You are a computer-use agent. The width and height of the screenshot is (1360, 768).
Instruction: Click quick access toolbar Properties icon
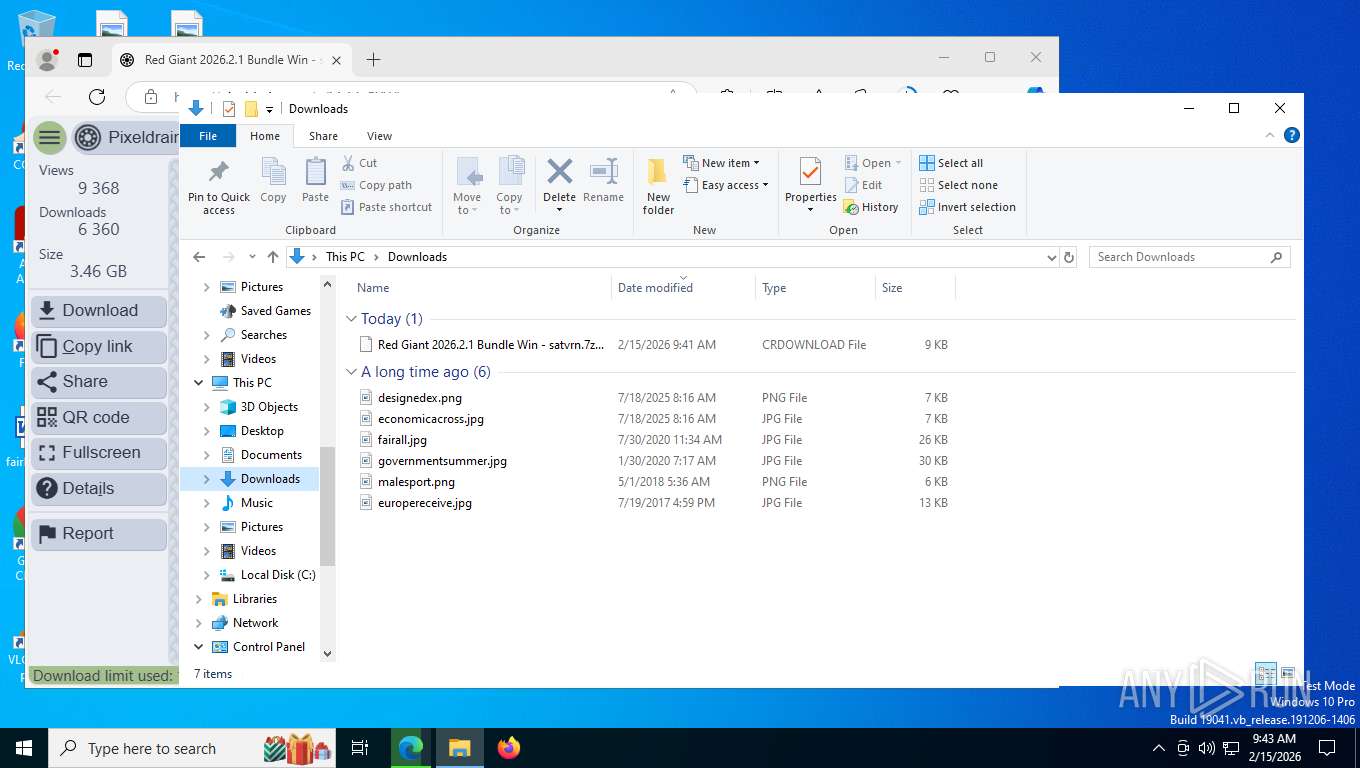coord(229,108)
